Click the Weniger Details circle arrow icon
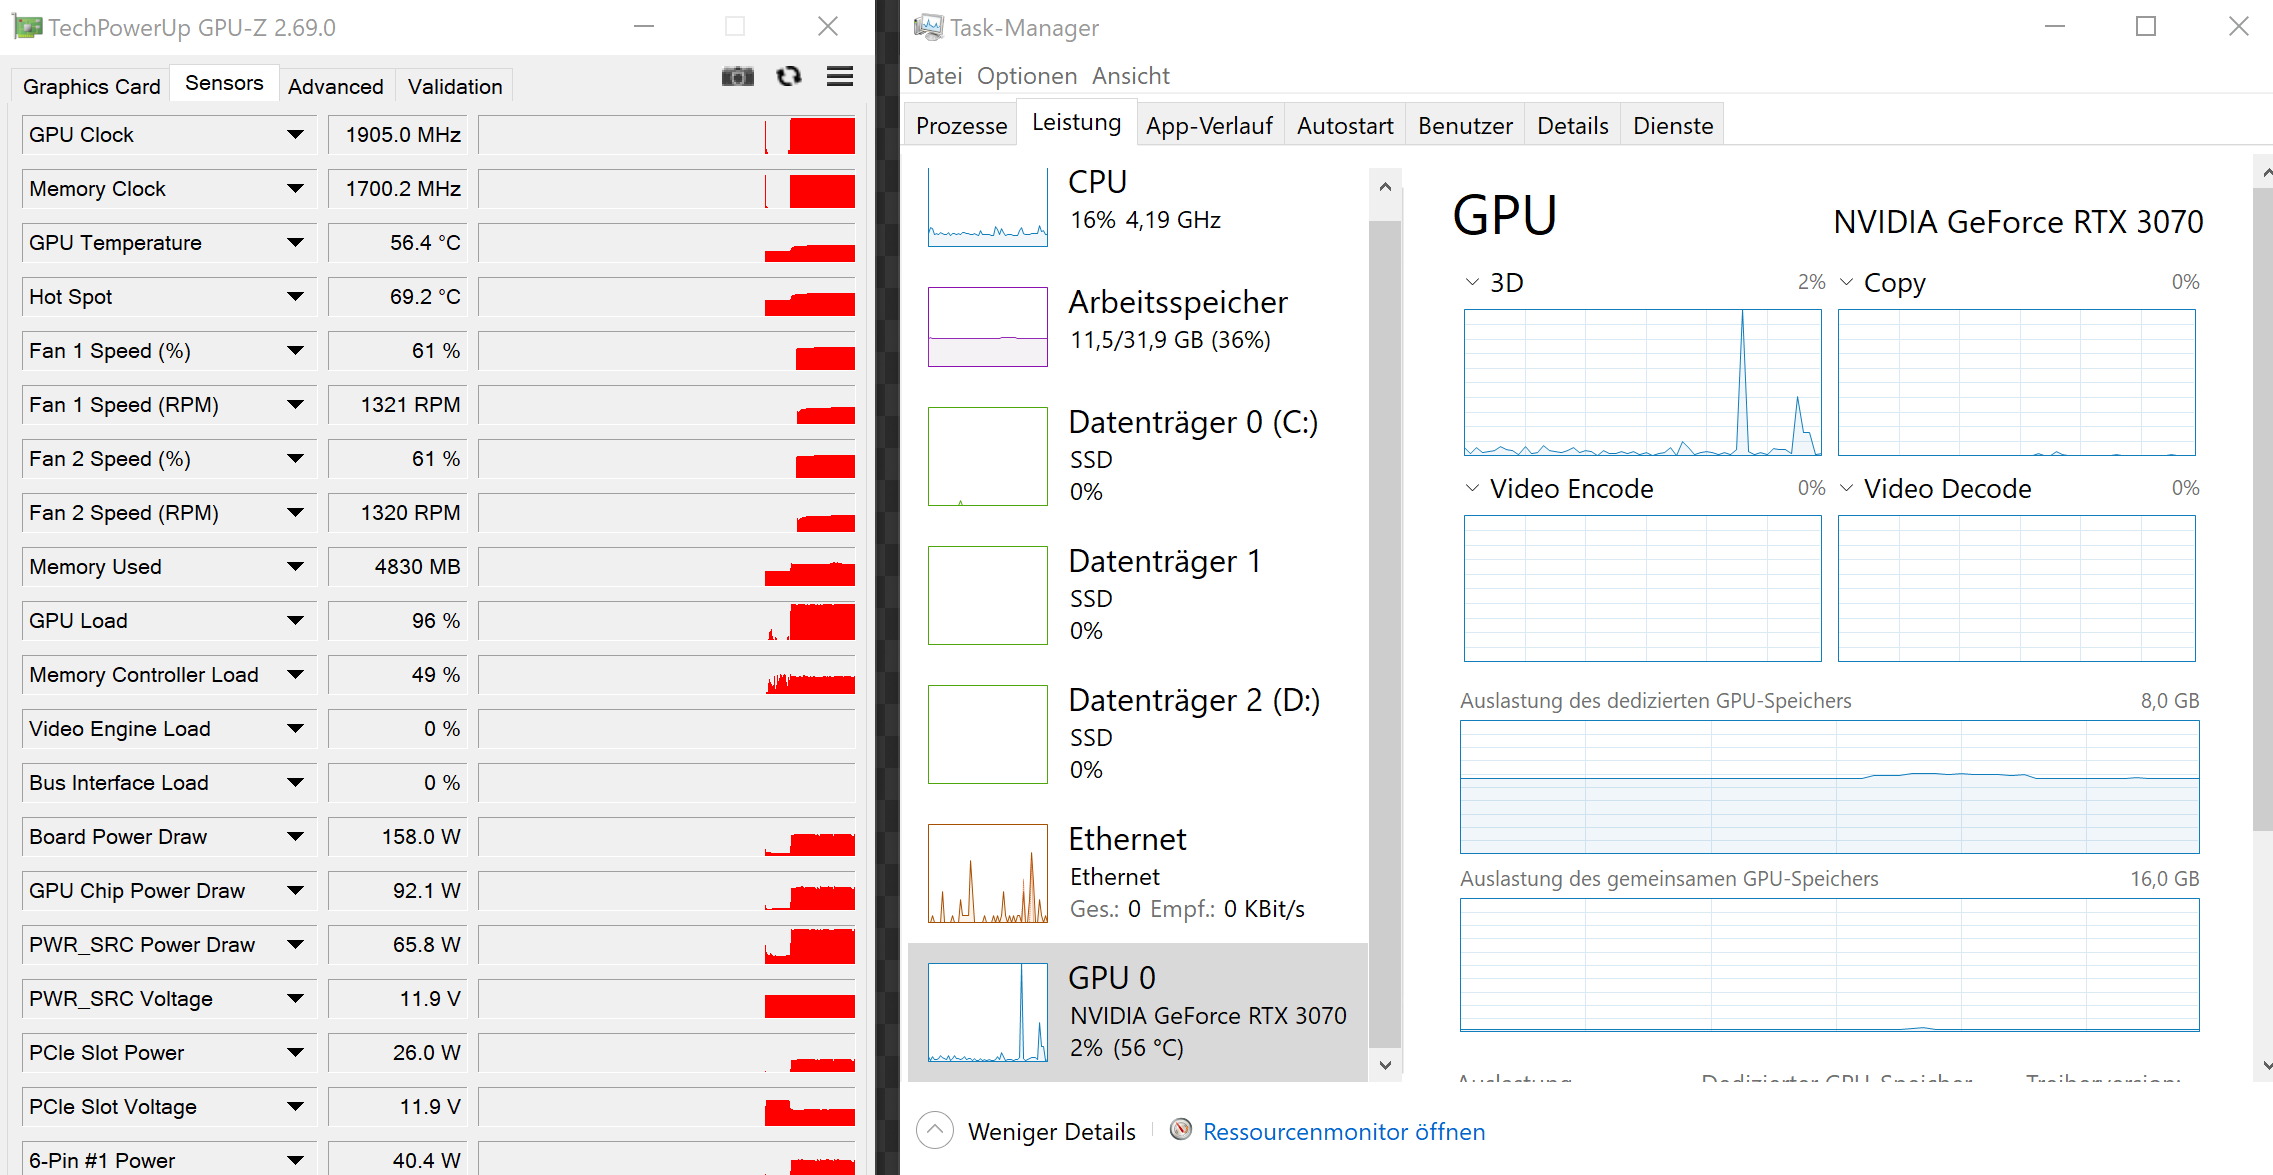 934,1131
